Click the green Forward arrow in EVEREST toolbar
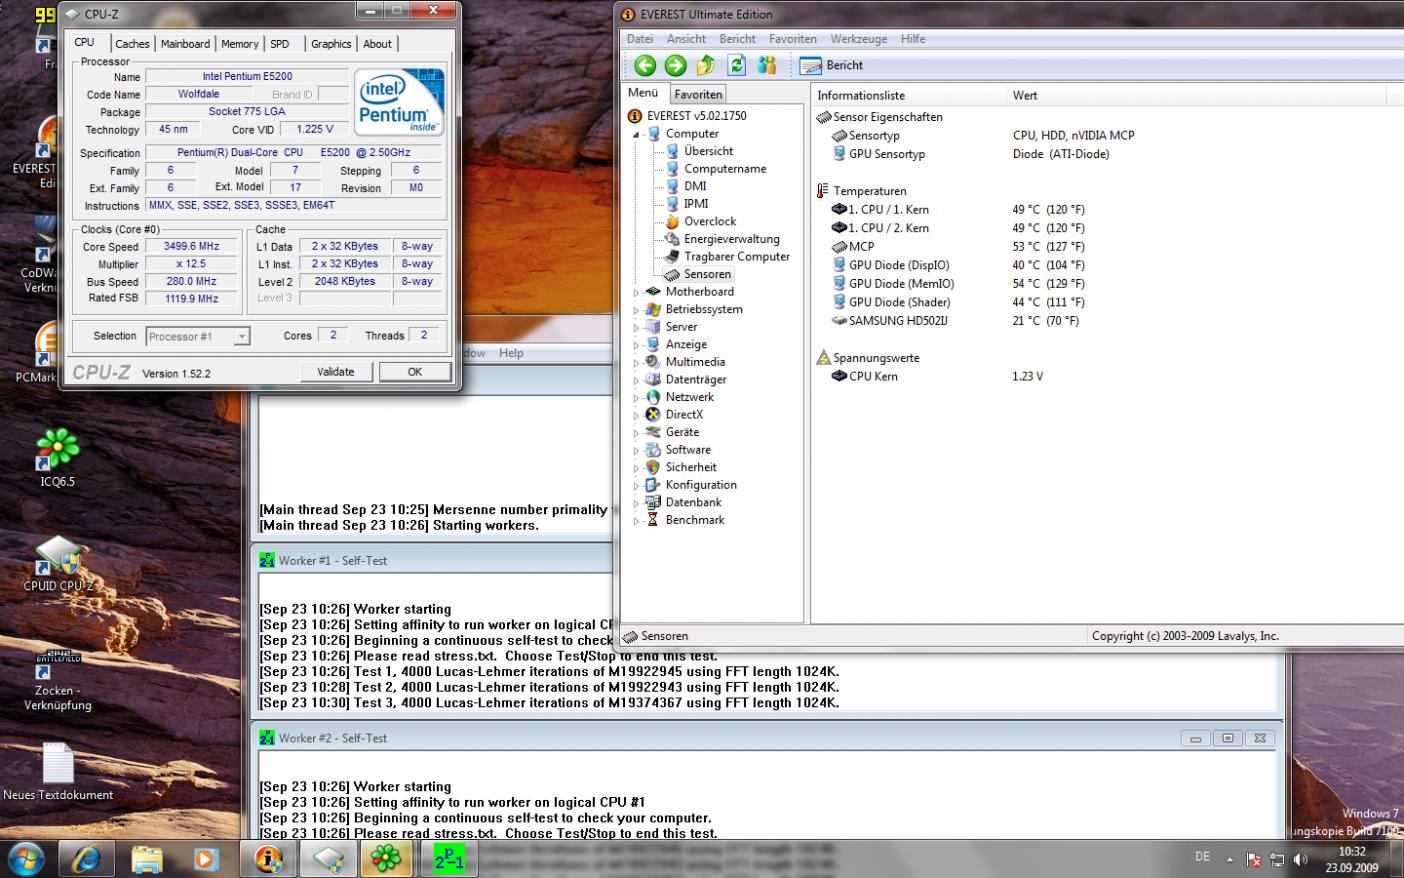The width and height of the screenshot is (1404, 878). (x=676, y=65)
